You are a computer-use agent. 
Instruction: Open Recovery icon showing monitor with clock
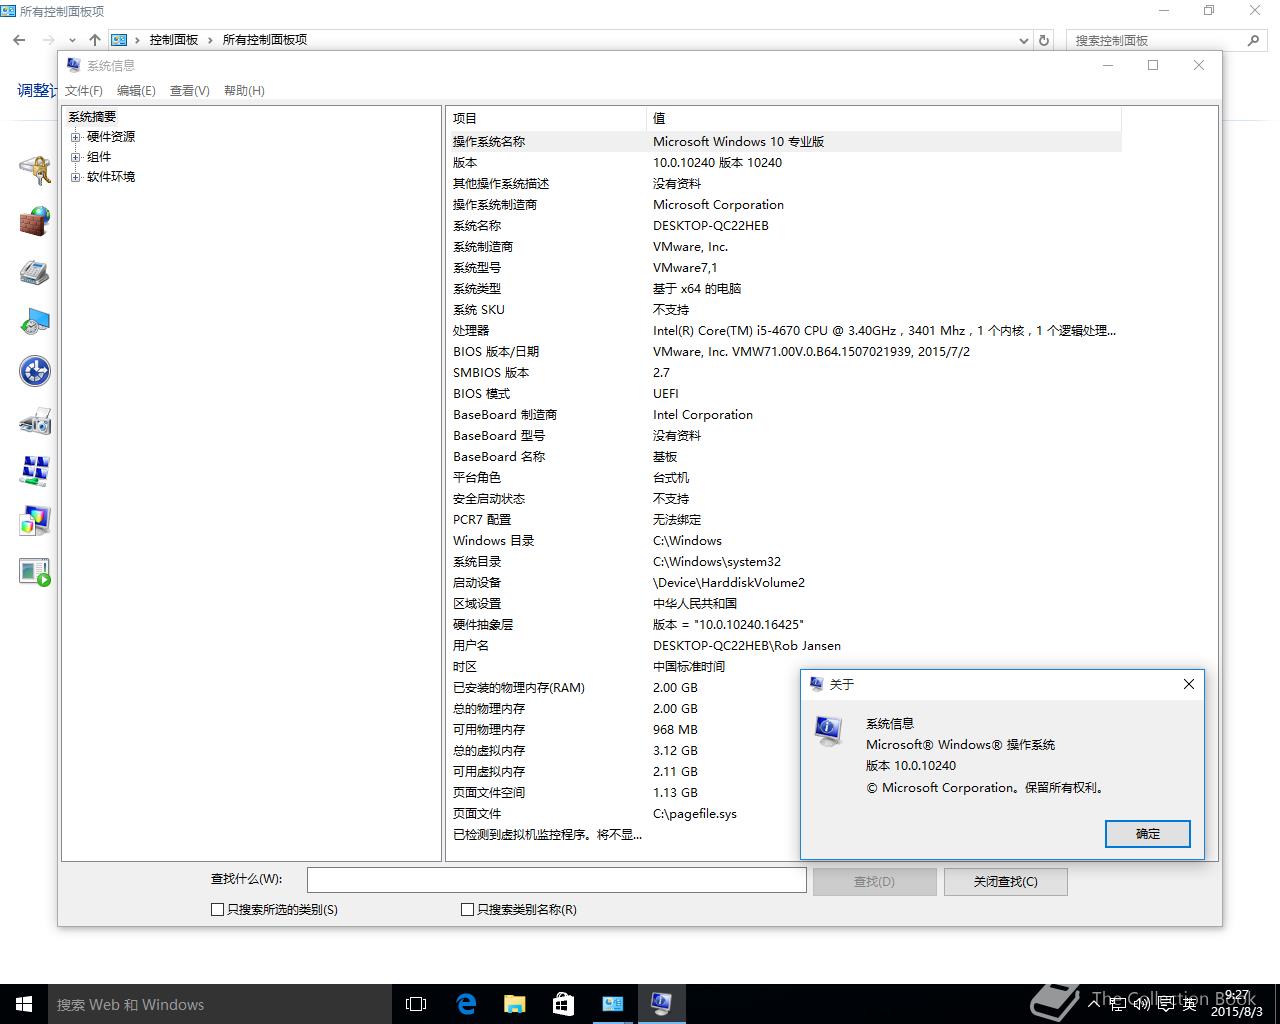click(x=35, y=322)
